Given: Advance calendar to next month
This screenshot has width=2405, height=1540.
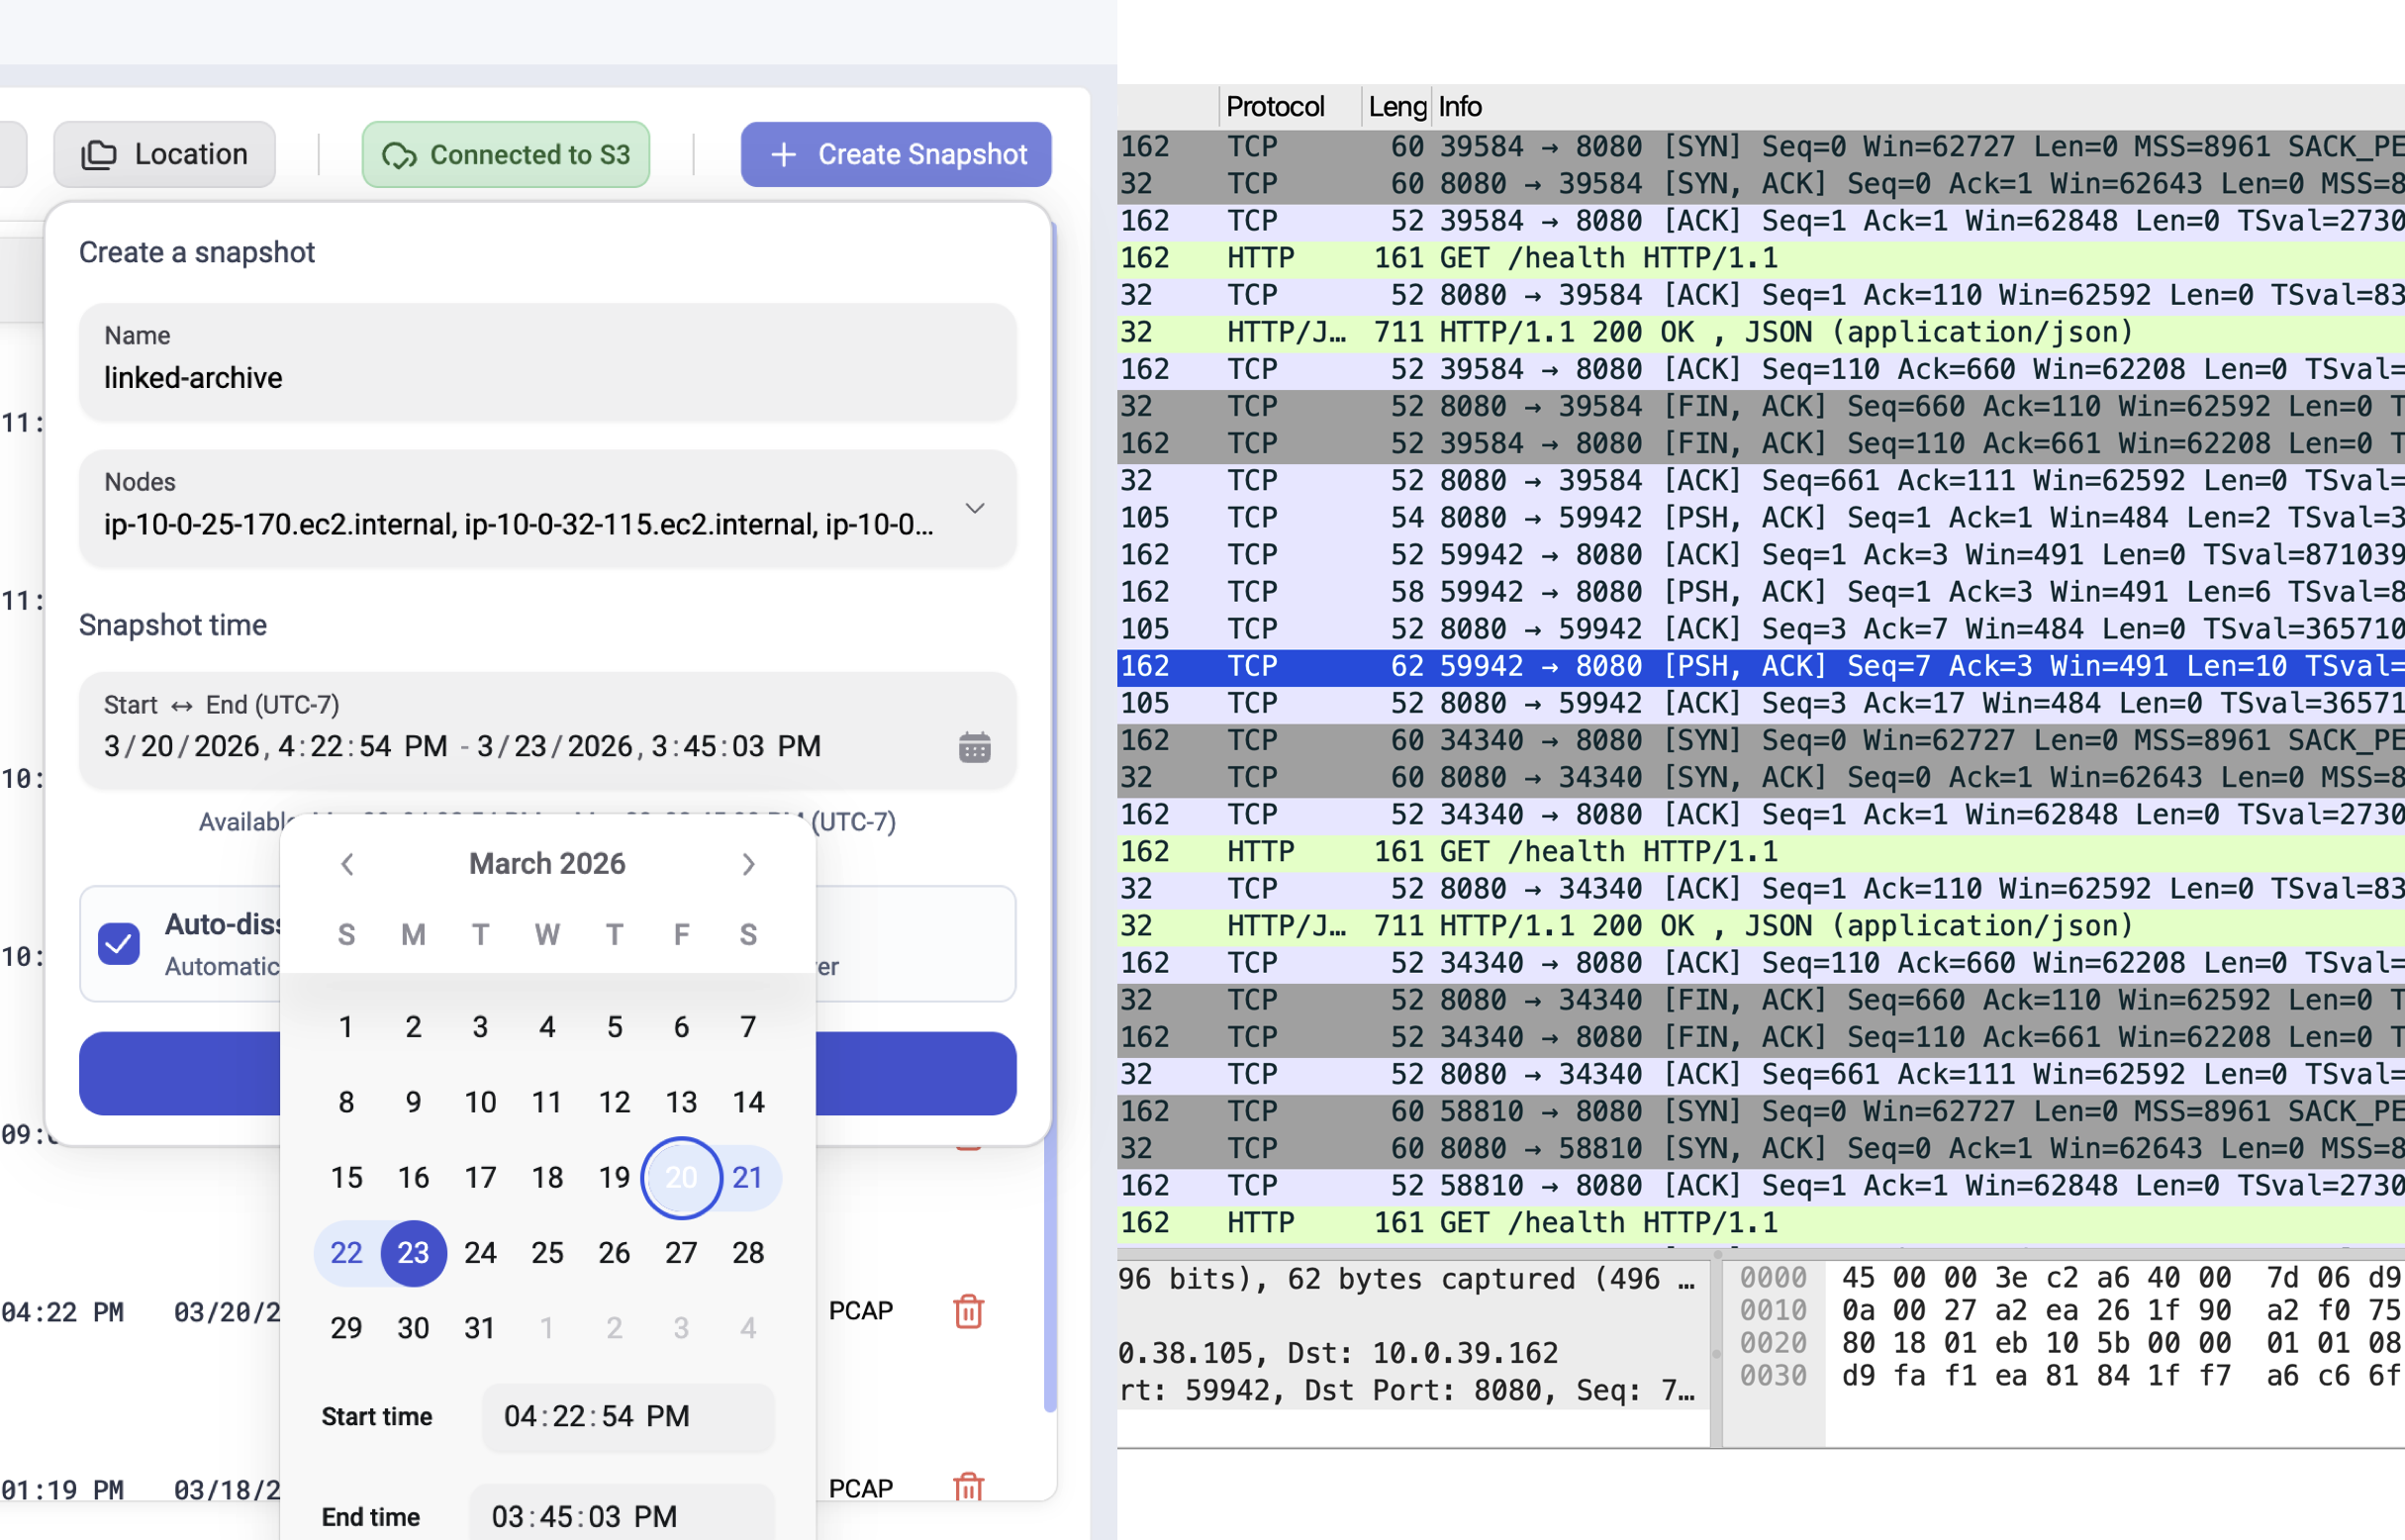Looking at the screenshot, I should pyautogui.click(x=748, y=864).
